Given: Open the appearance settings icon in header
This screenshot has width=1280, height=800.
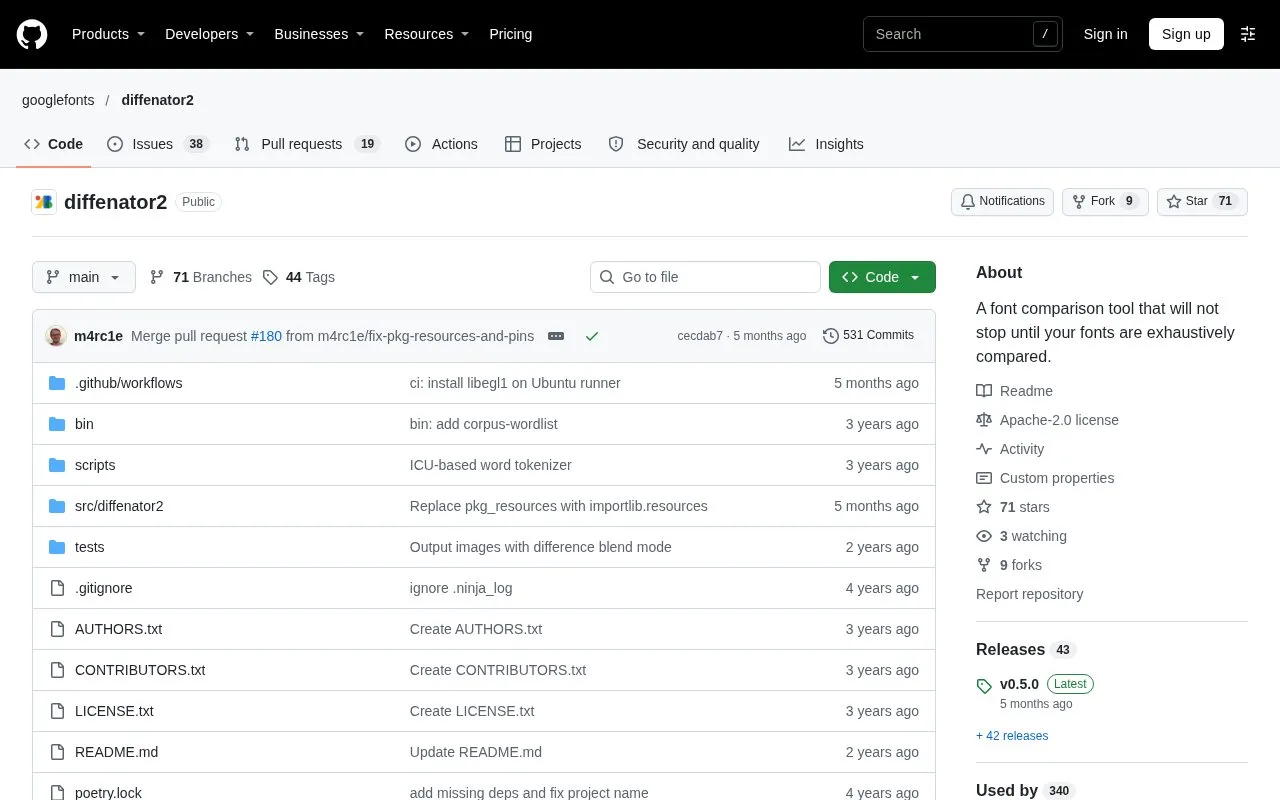Looking at the screenshot, I should 1248,34.
